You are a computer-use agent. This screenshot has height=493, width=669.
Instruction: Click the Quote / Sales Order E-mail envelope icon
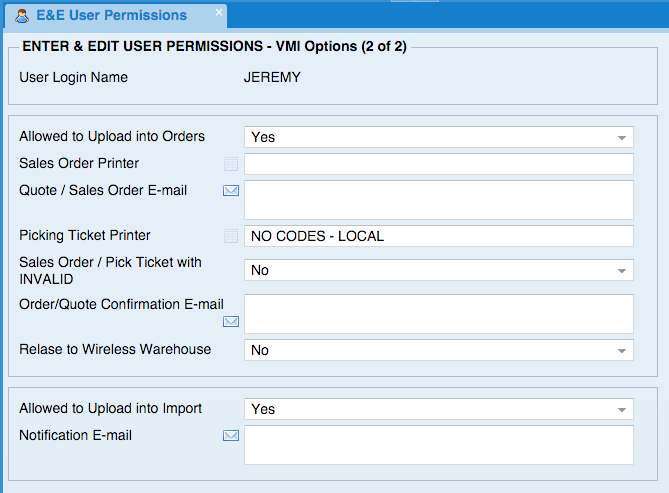coord(231,190)
